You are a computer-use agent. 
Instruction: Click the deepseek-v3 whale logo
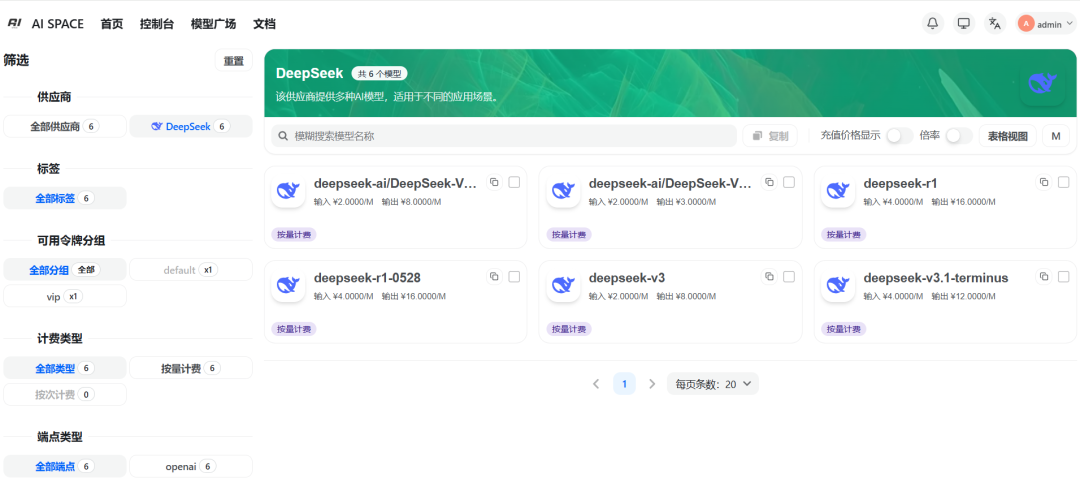563,285
